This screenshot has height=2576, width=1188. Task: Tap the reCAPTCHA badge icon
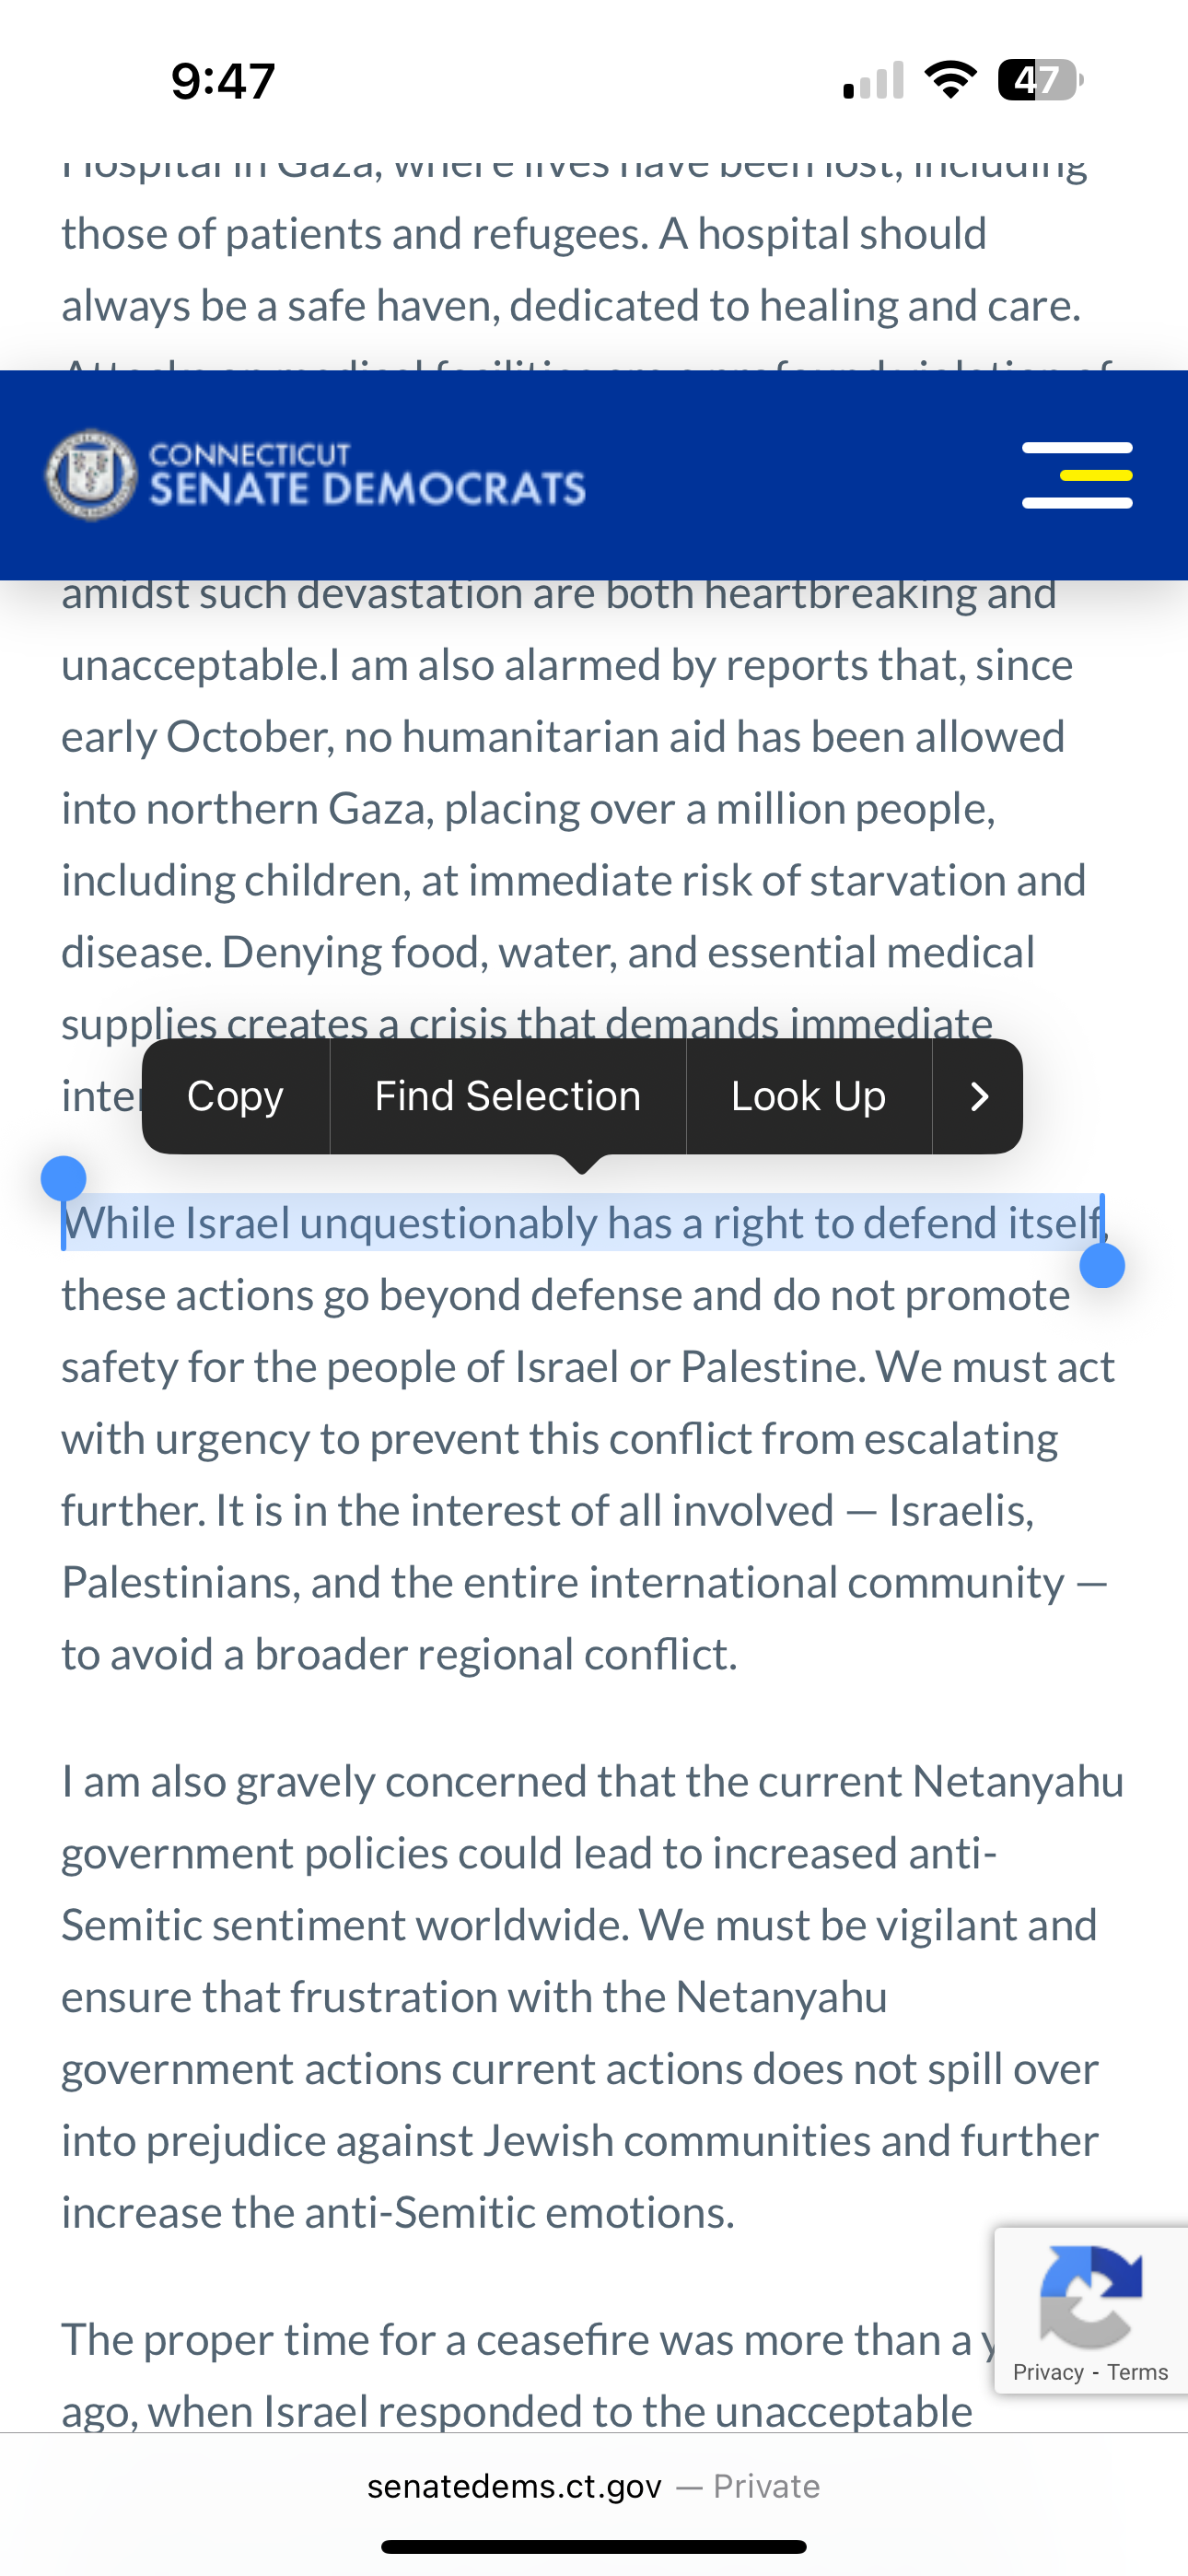(x=1091, y=2296)
